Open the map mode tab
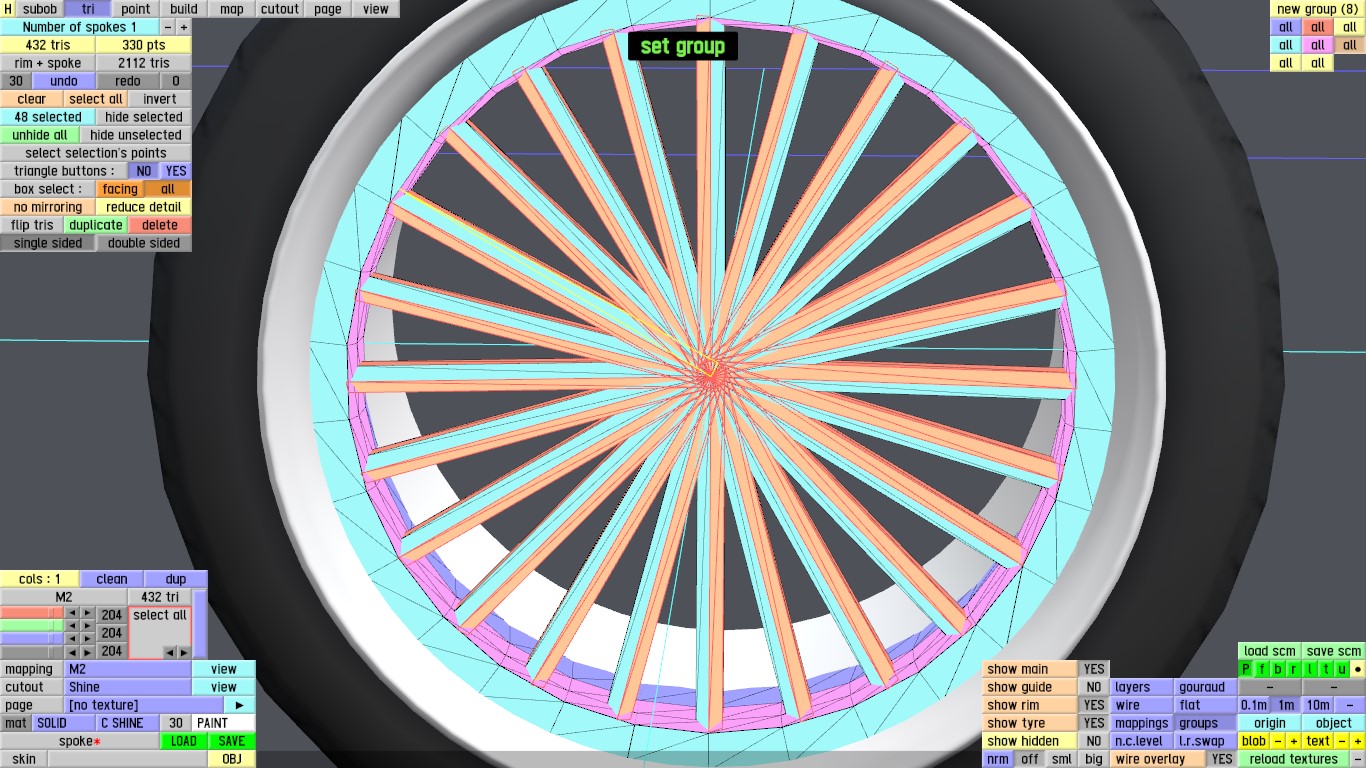 tap(232, 9)
